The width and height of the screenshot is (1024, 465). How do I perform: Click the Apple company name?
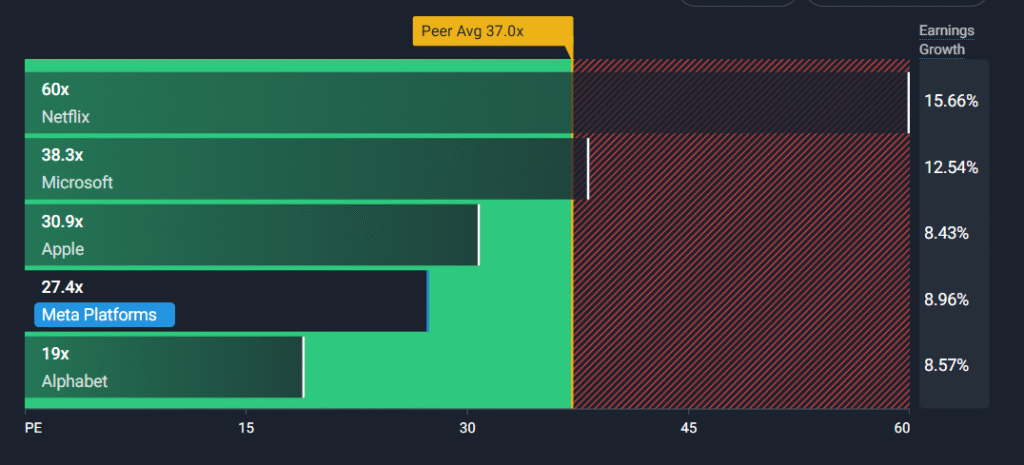63,249
